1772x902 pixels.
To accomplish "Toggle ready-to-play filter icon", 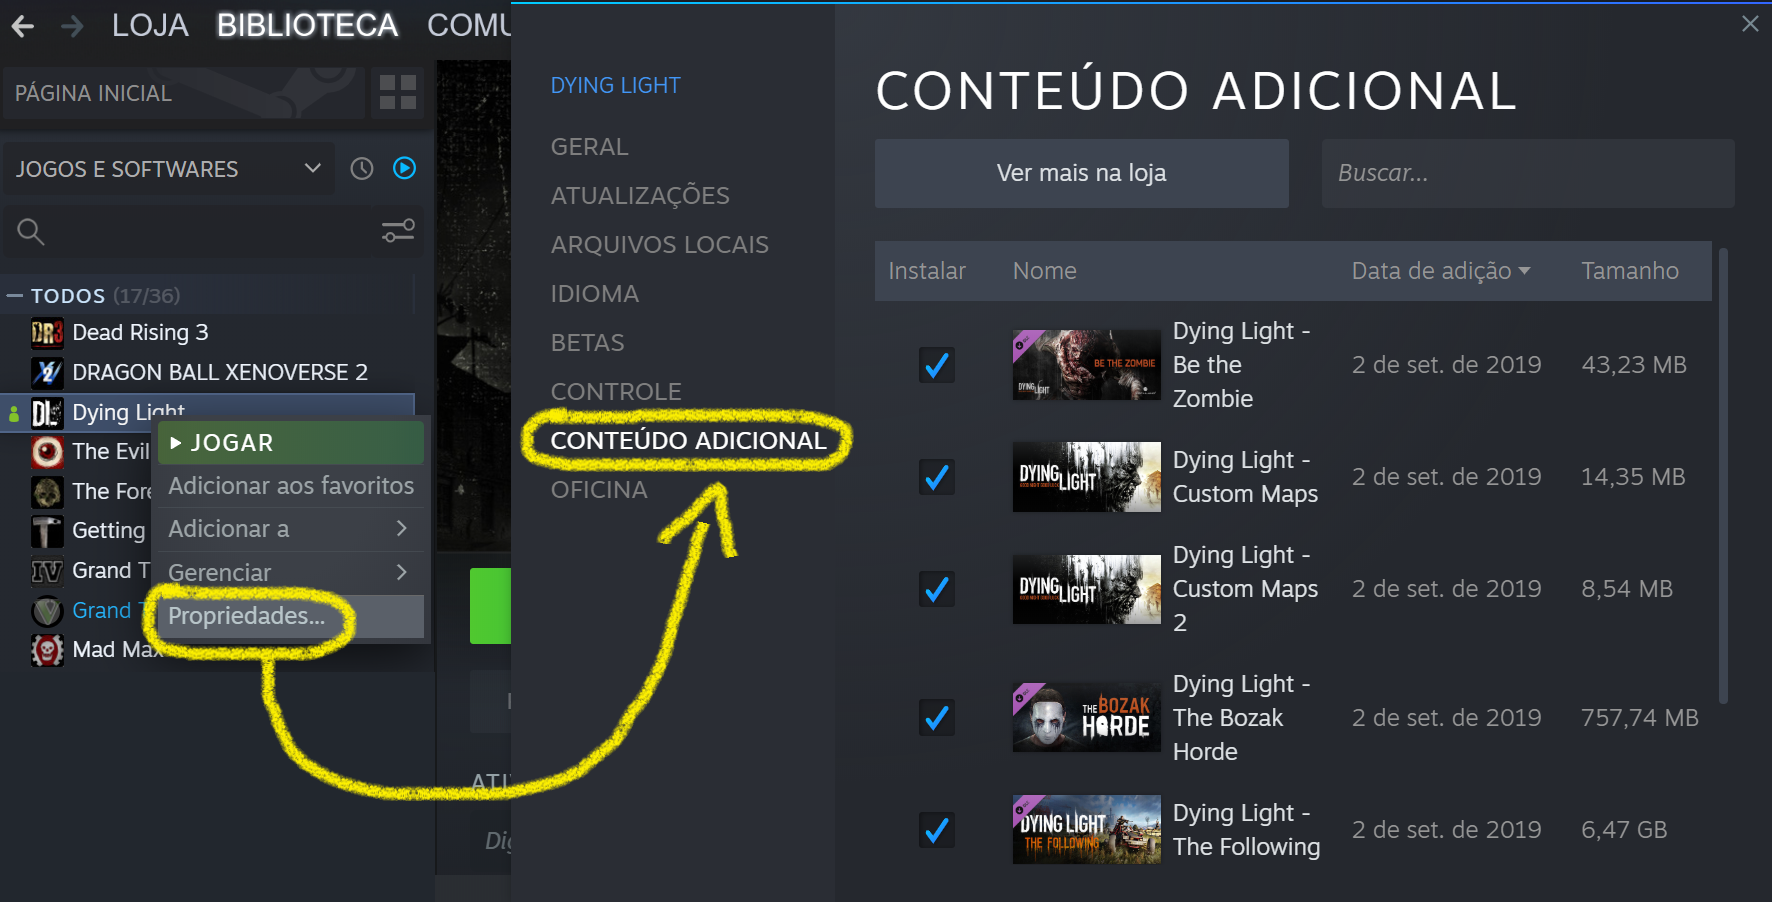I will point(404,168).
